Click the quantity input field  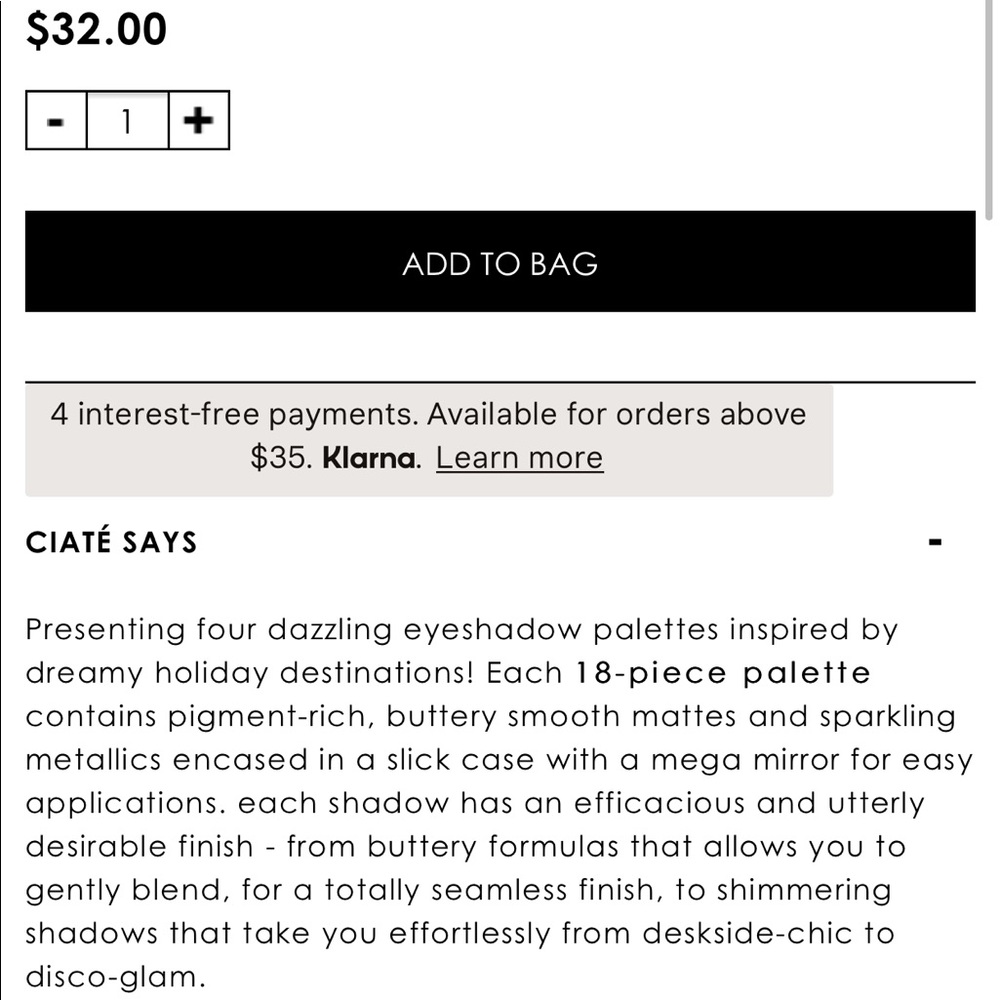[x=127, y=121]
